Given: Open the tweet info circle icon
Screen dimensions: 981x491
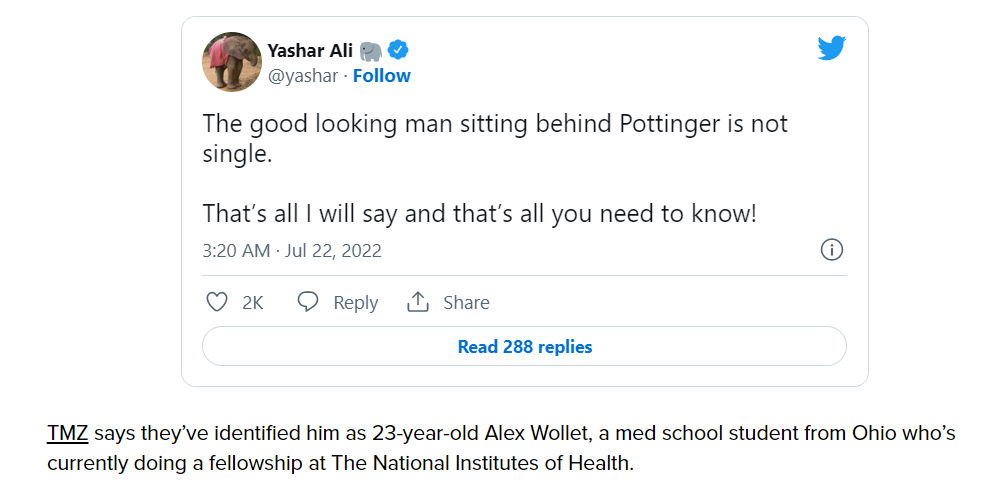Looking at the screenshot, I should tap(831, 250).
